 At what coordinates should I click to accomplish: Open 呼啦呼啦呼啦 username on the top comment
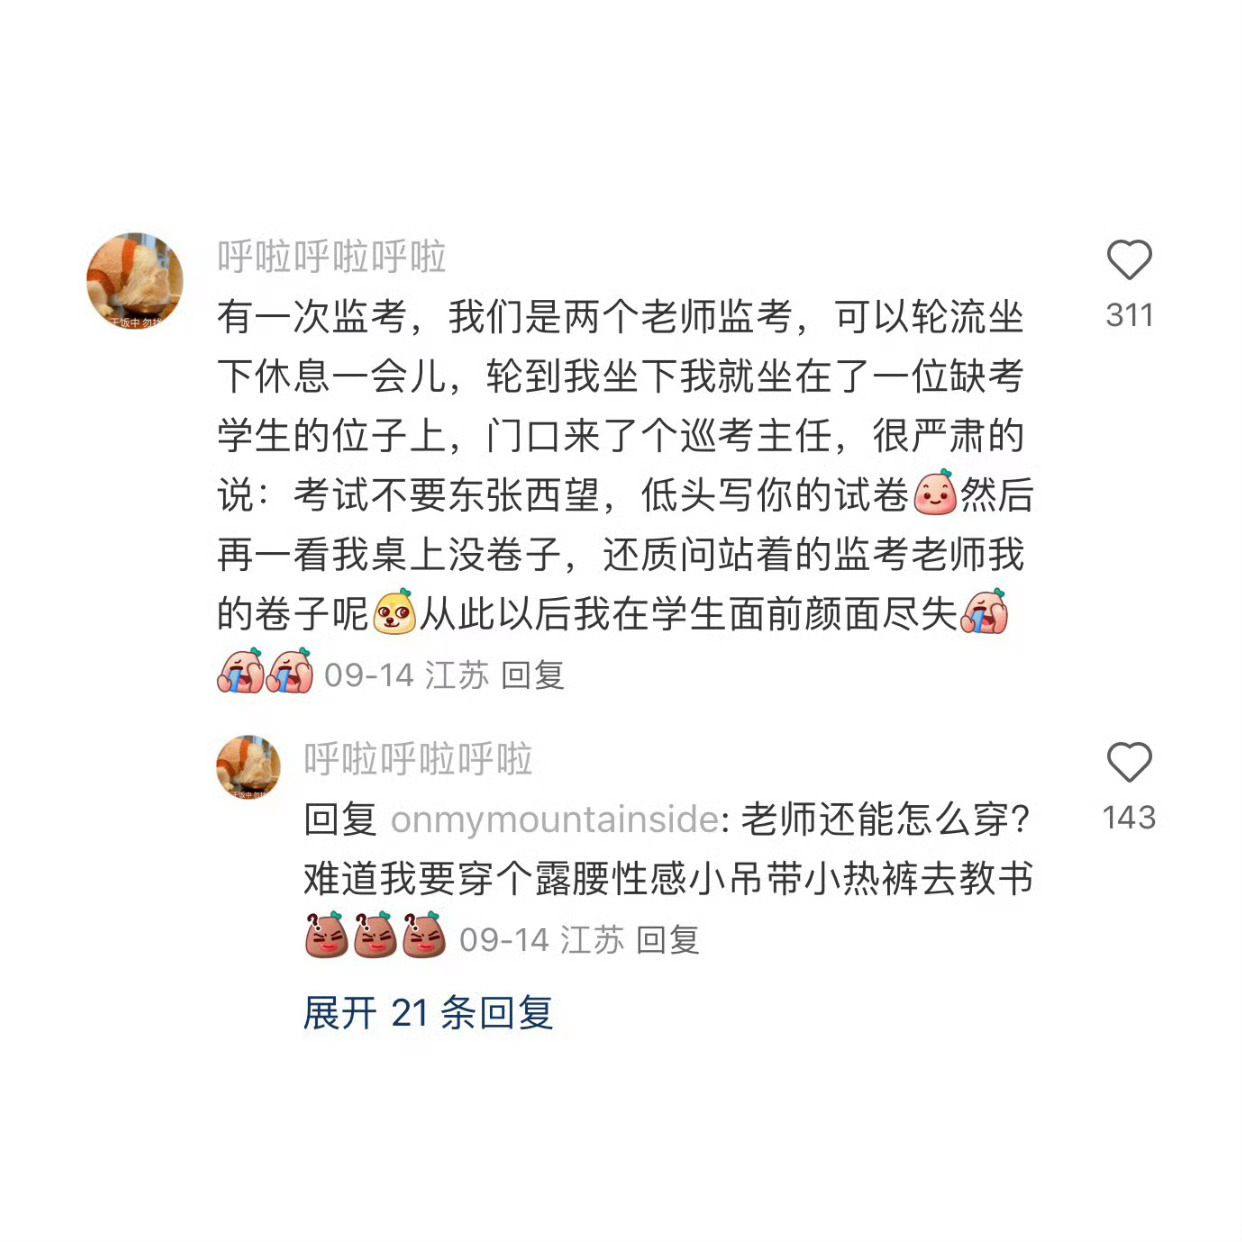point(332,257)
